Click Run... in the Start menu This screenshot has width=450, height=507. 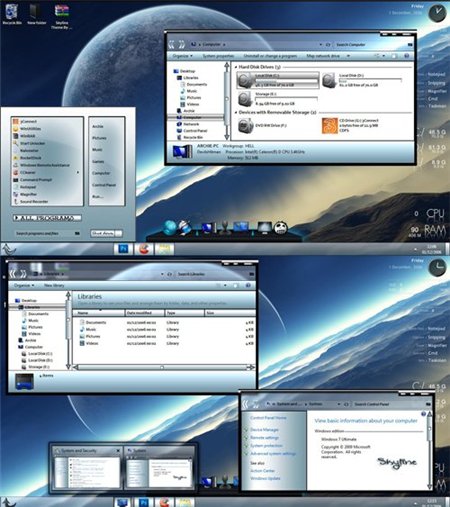(x=97, y=196)
